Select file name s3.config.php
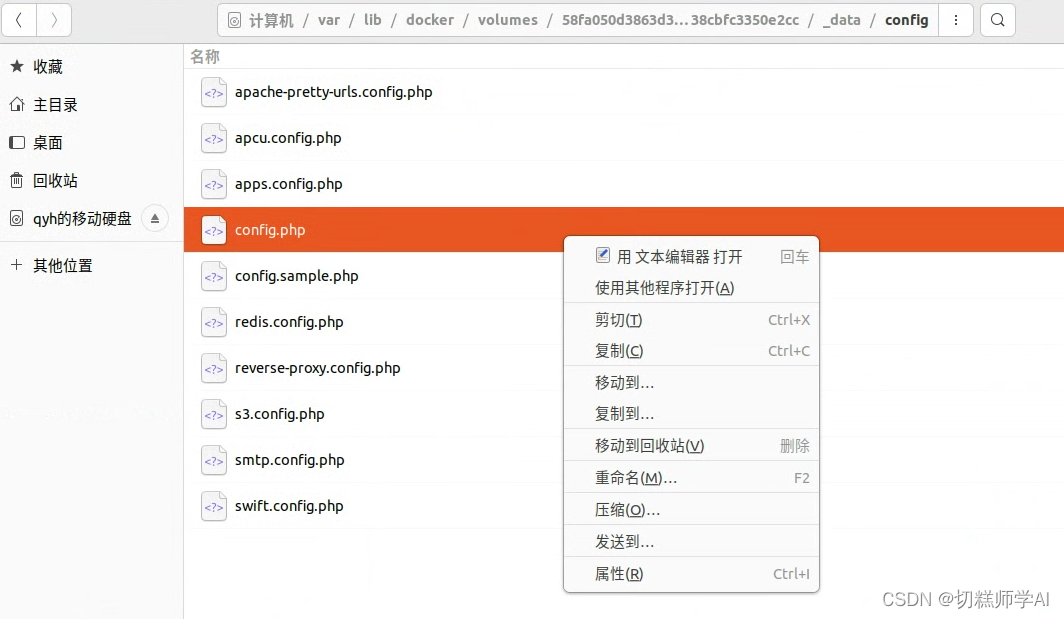1064x619 pixels. pos(280,415)
